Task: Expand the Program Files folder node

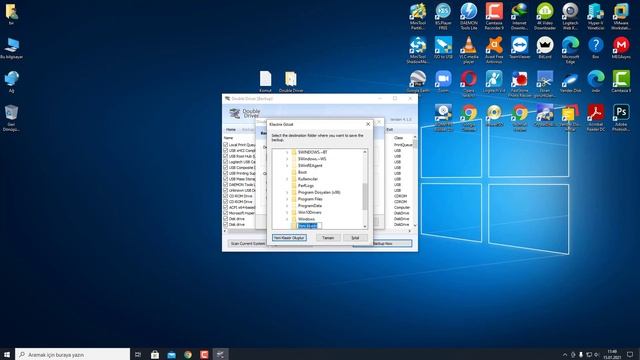Action: pyautogui.click(x=287, y=199)
